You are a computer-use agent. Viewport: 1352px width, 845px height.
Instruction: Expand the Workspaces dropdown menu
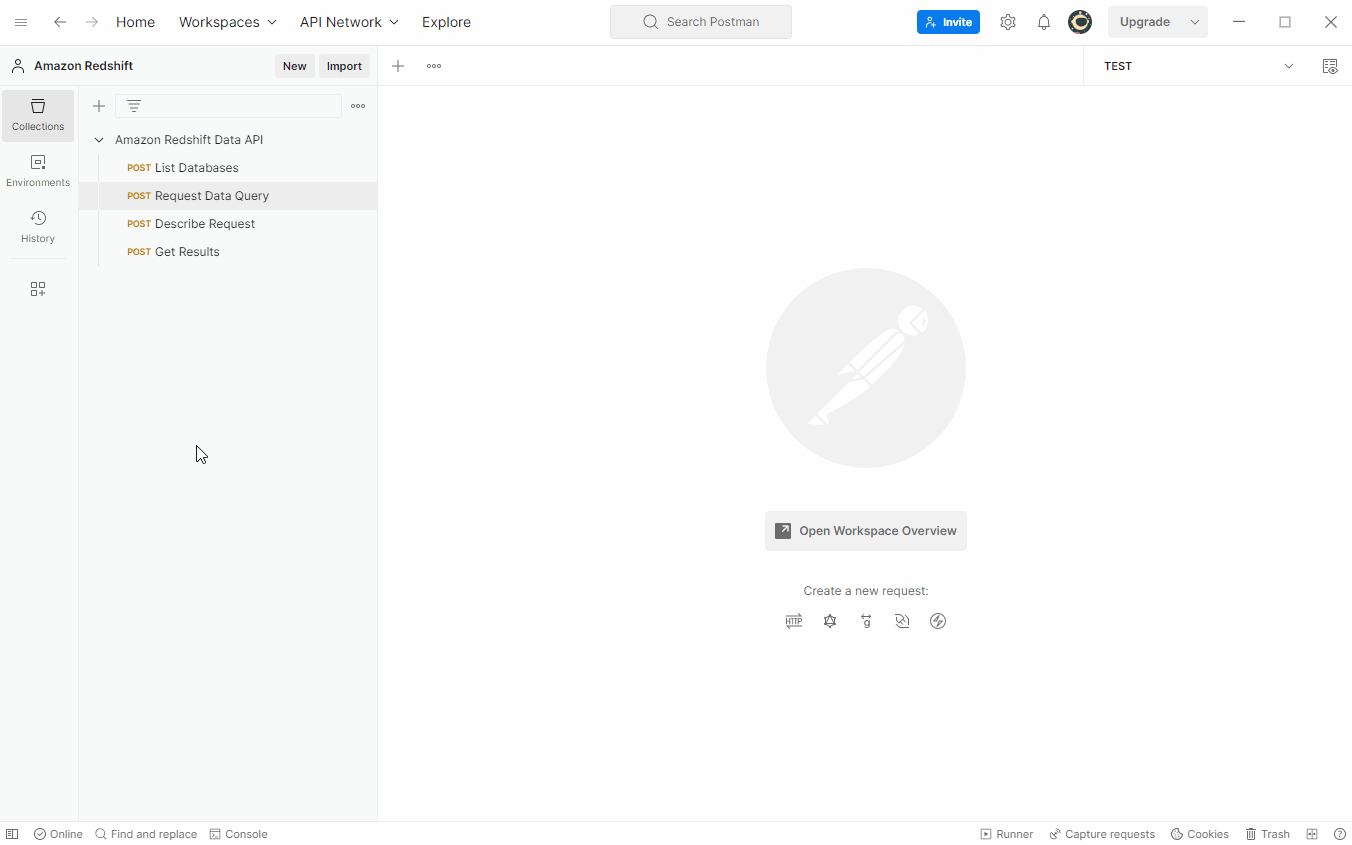coord(227,22)
